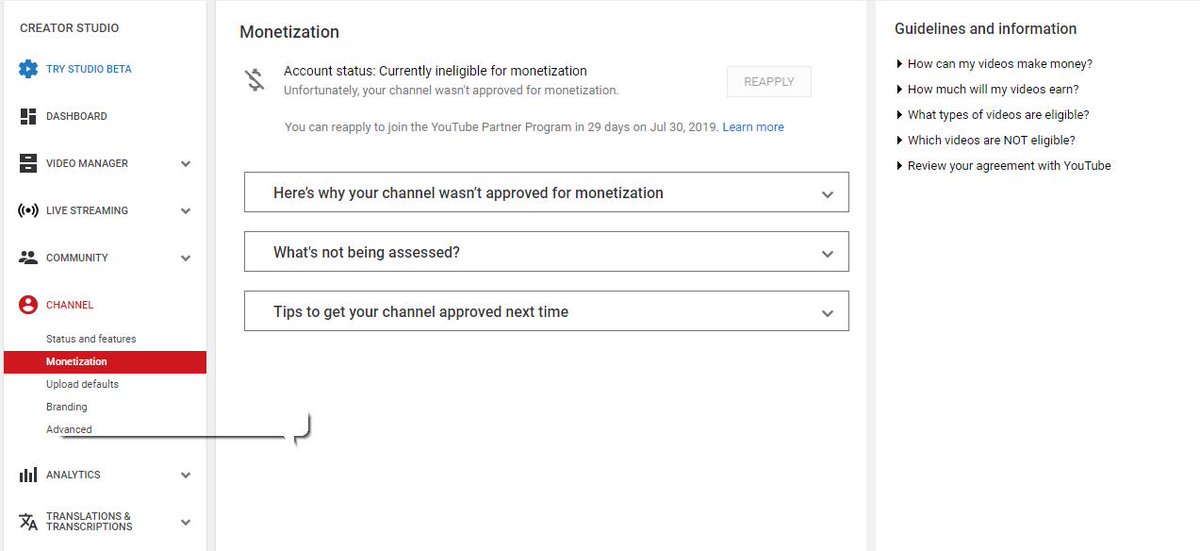1200x551 pixels.
Task: Open 'Here's why your channel wasn't approved' heading
Action: 468,193
